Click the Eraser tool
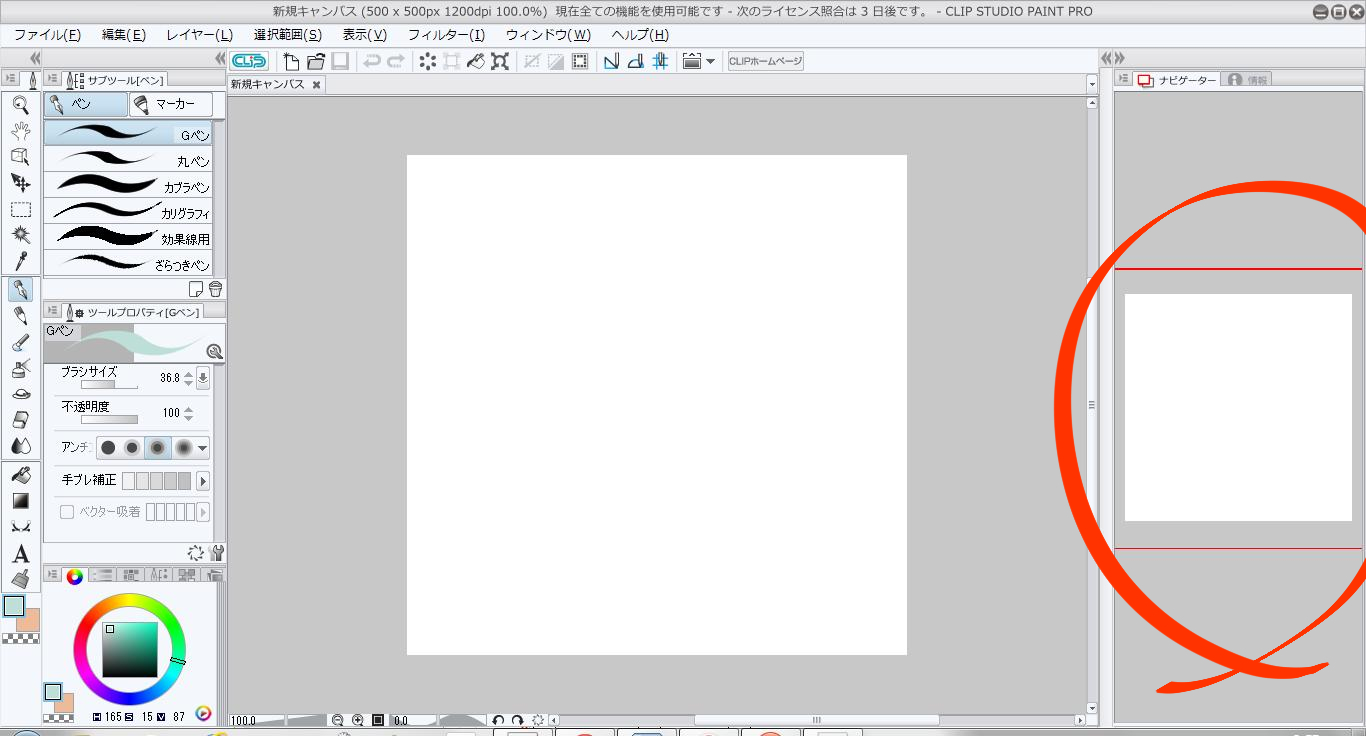 pyautogui.click(x=20, y=419)
